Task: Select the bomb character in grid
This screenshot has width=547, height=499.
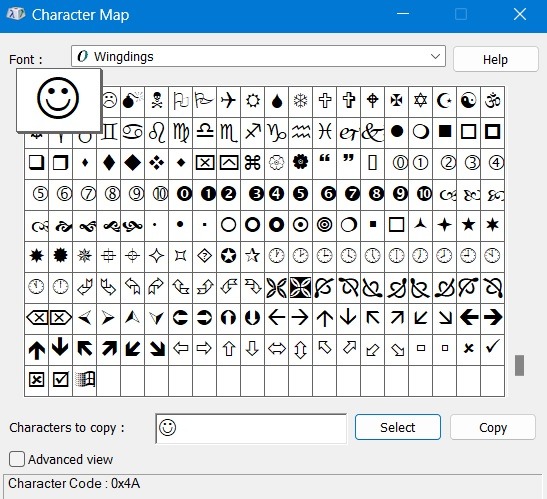Action: pyautogui.click(x=133, y=101)
